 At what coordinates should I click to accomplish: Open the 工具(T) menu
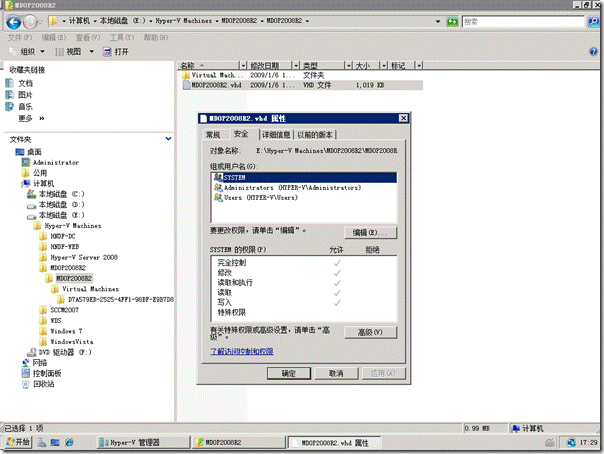click(122, 38)
